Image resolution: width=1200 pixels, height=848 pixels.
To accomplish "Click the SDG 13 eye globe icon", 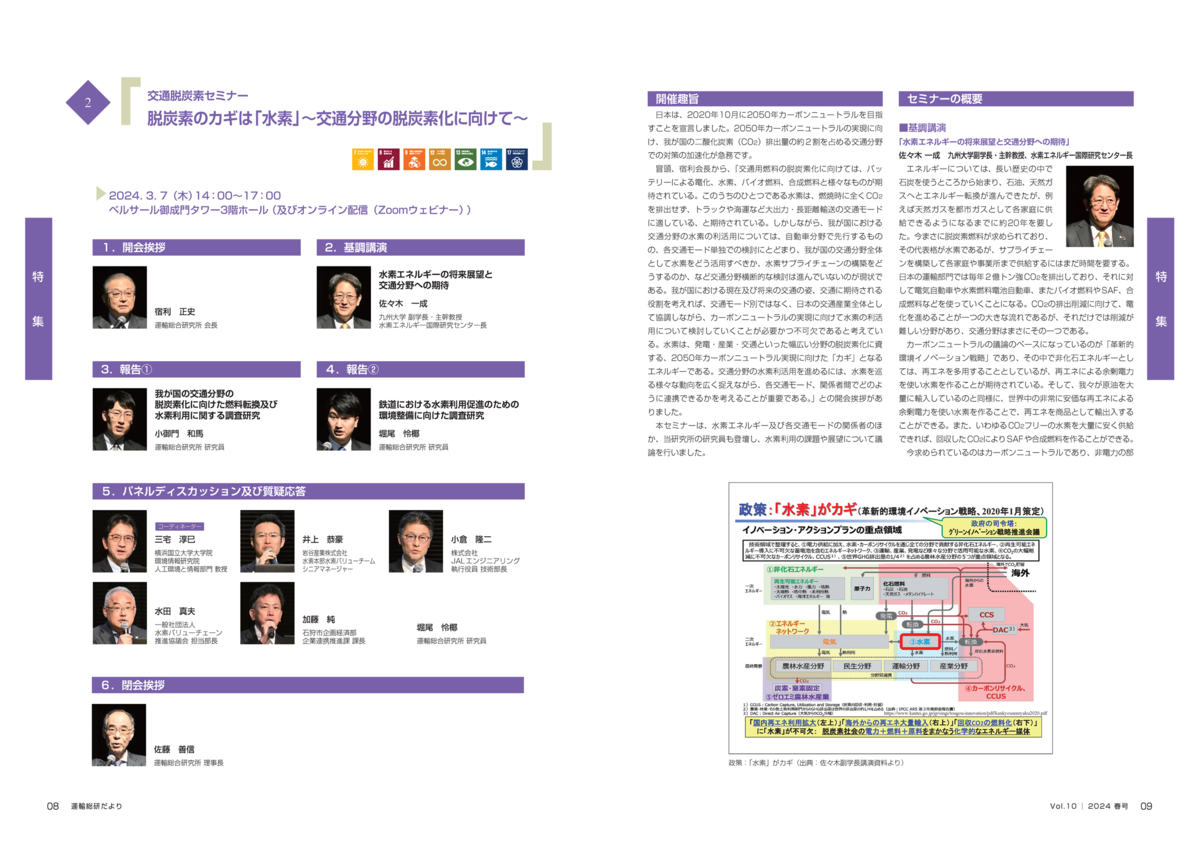I will coord(465,158).
